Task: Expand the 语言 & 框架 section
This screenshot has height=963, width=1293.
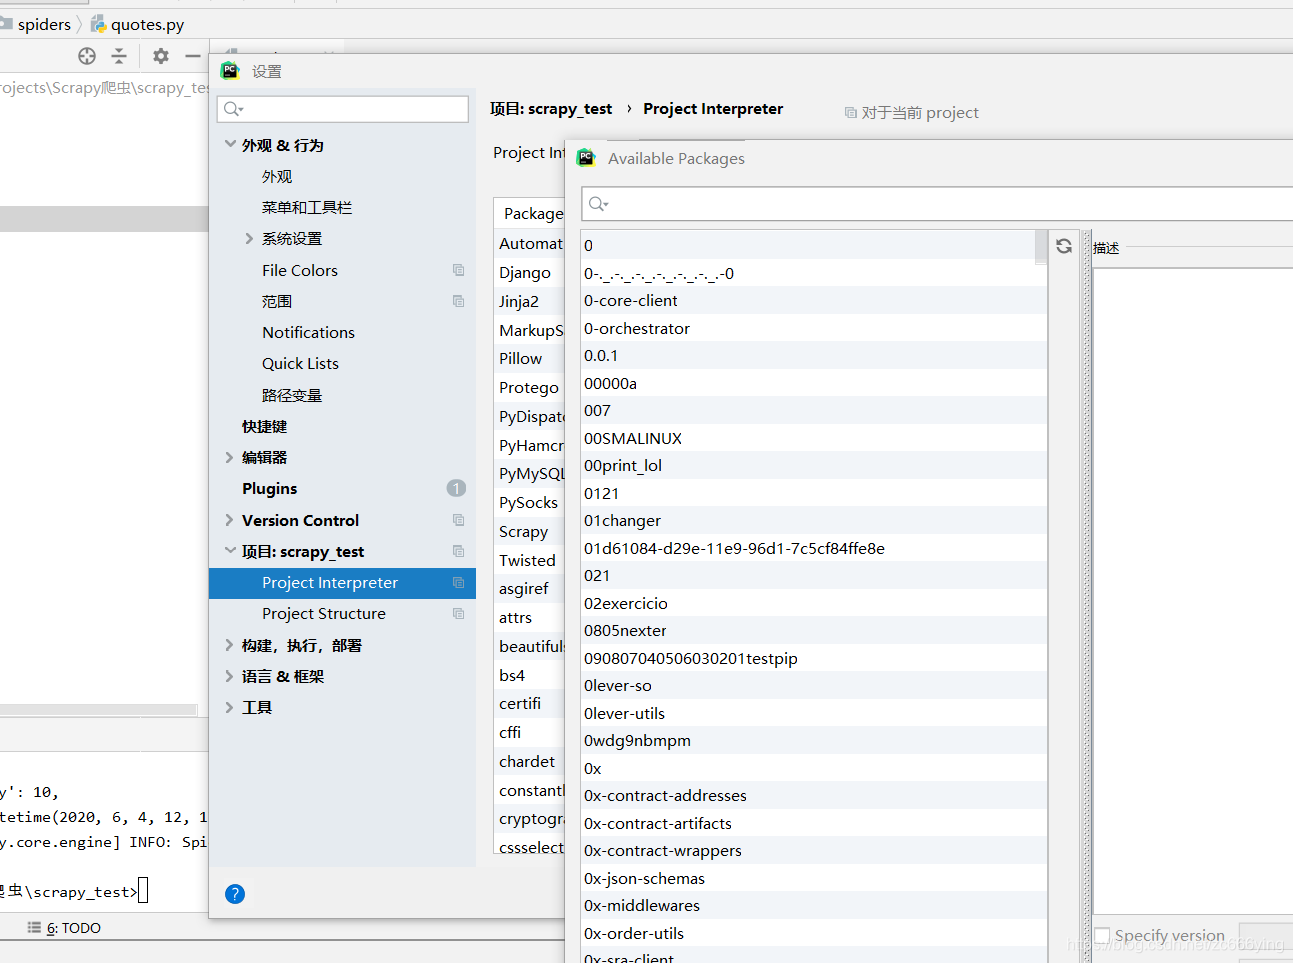Action: (x=230, y=676)
